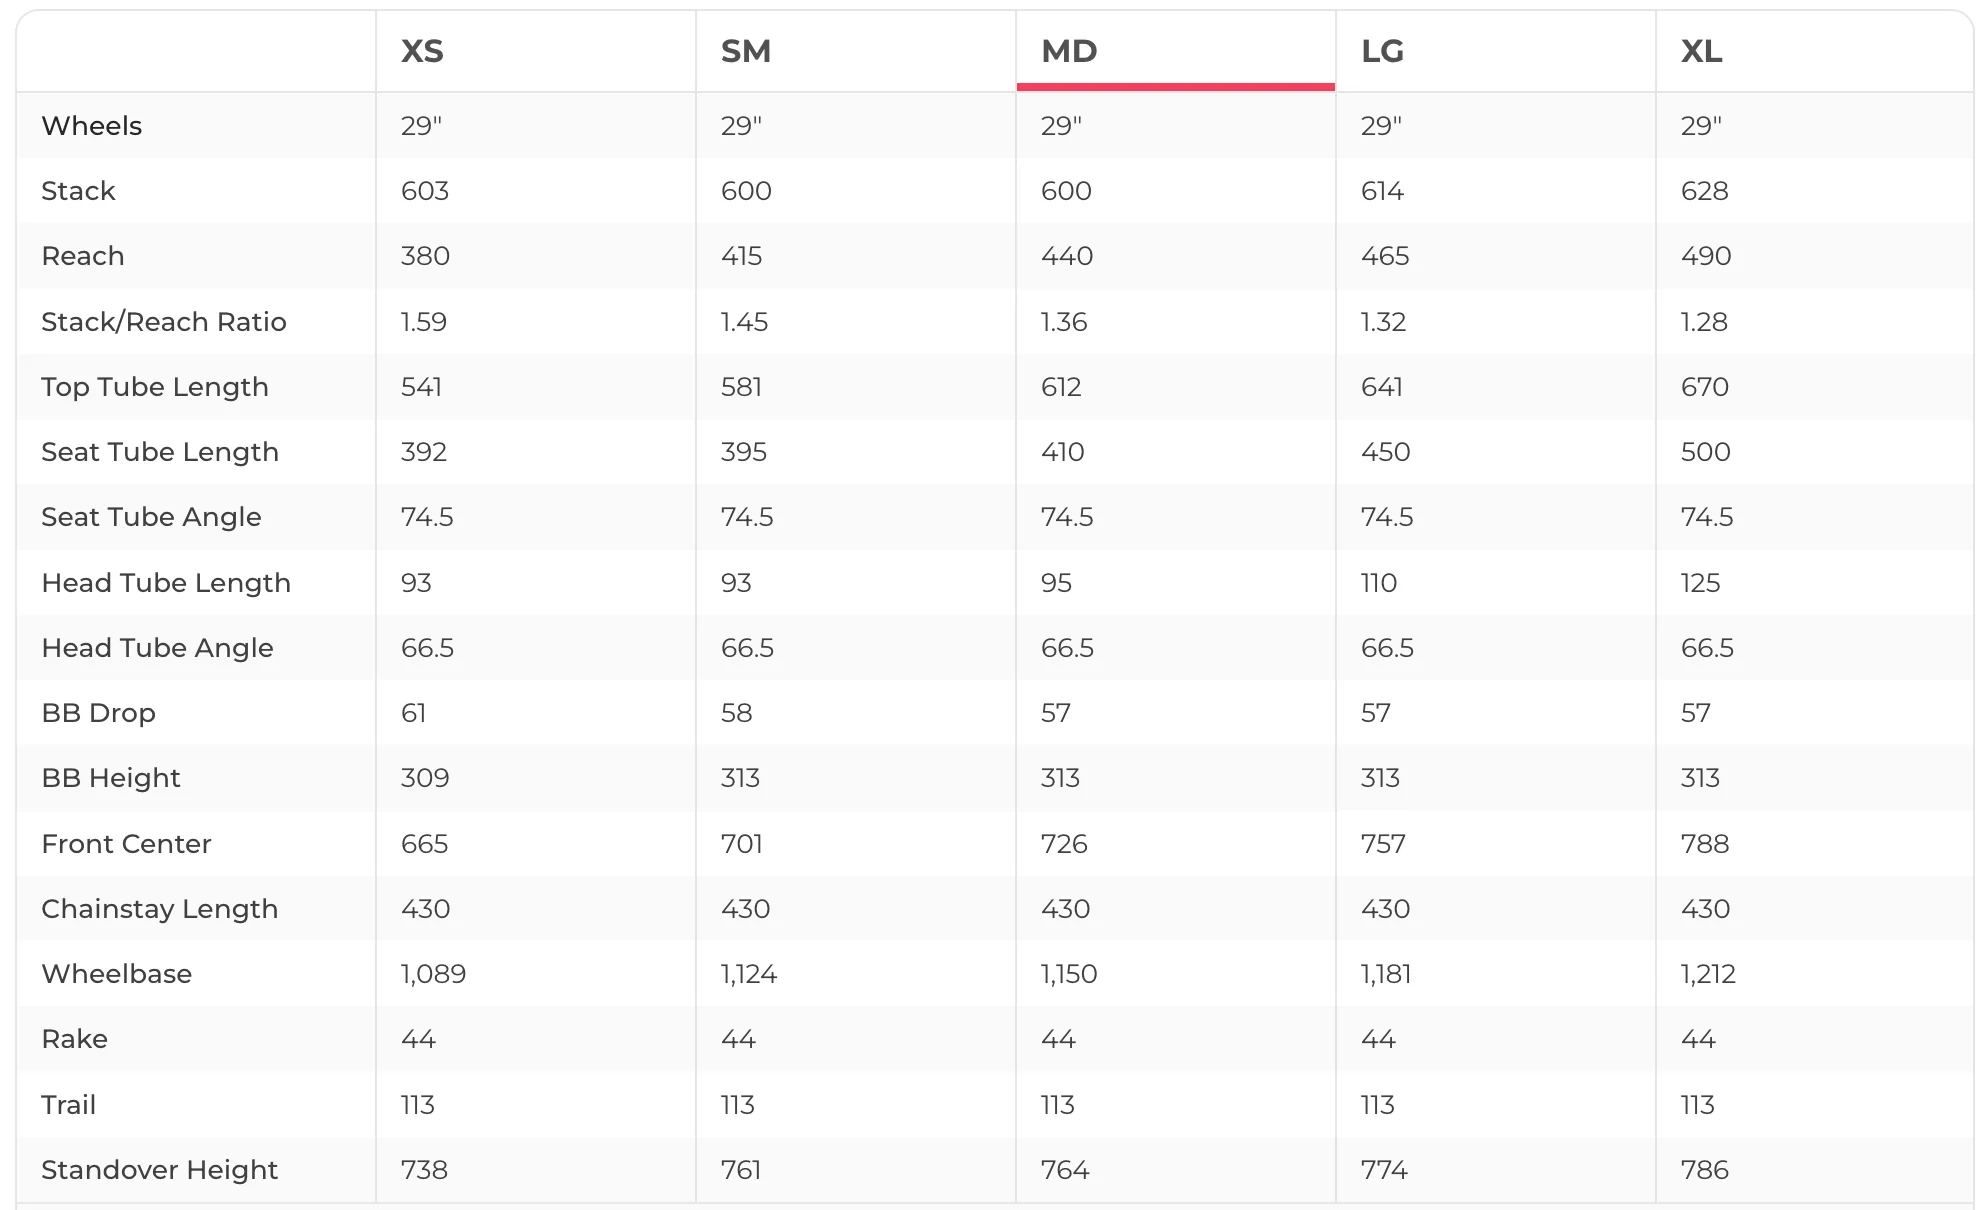Select the XL size column header

pos(1701,51)
